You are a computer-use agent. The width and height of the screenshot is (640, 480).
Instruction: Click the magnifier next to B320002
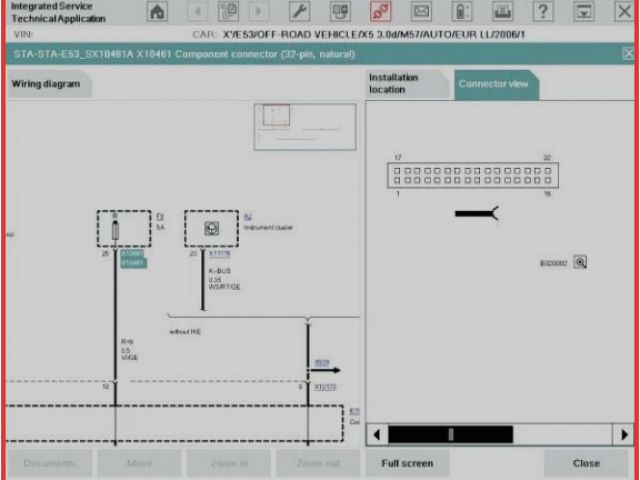[x=580, y=263]
